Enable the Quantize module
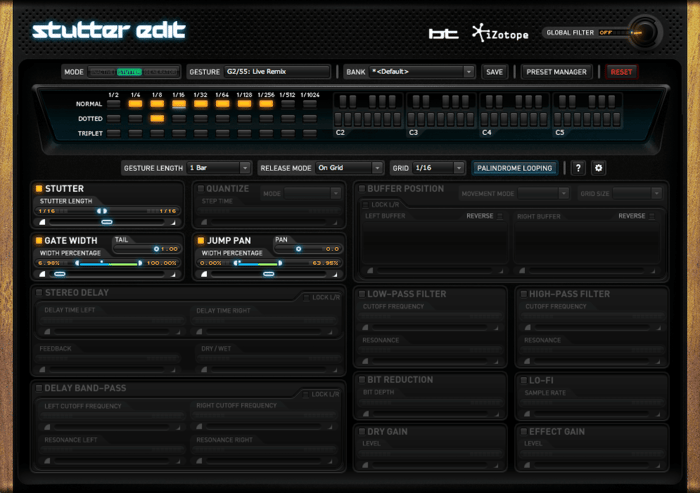The height and width of the screenshot is (493, 700). click(200, 188)
